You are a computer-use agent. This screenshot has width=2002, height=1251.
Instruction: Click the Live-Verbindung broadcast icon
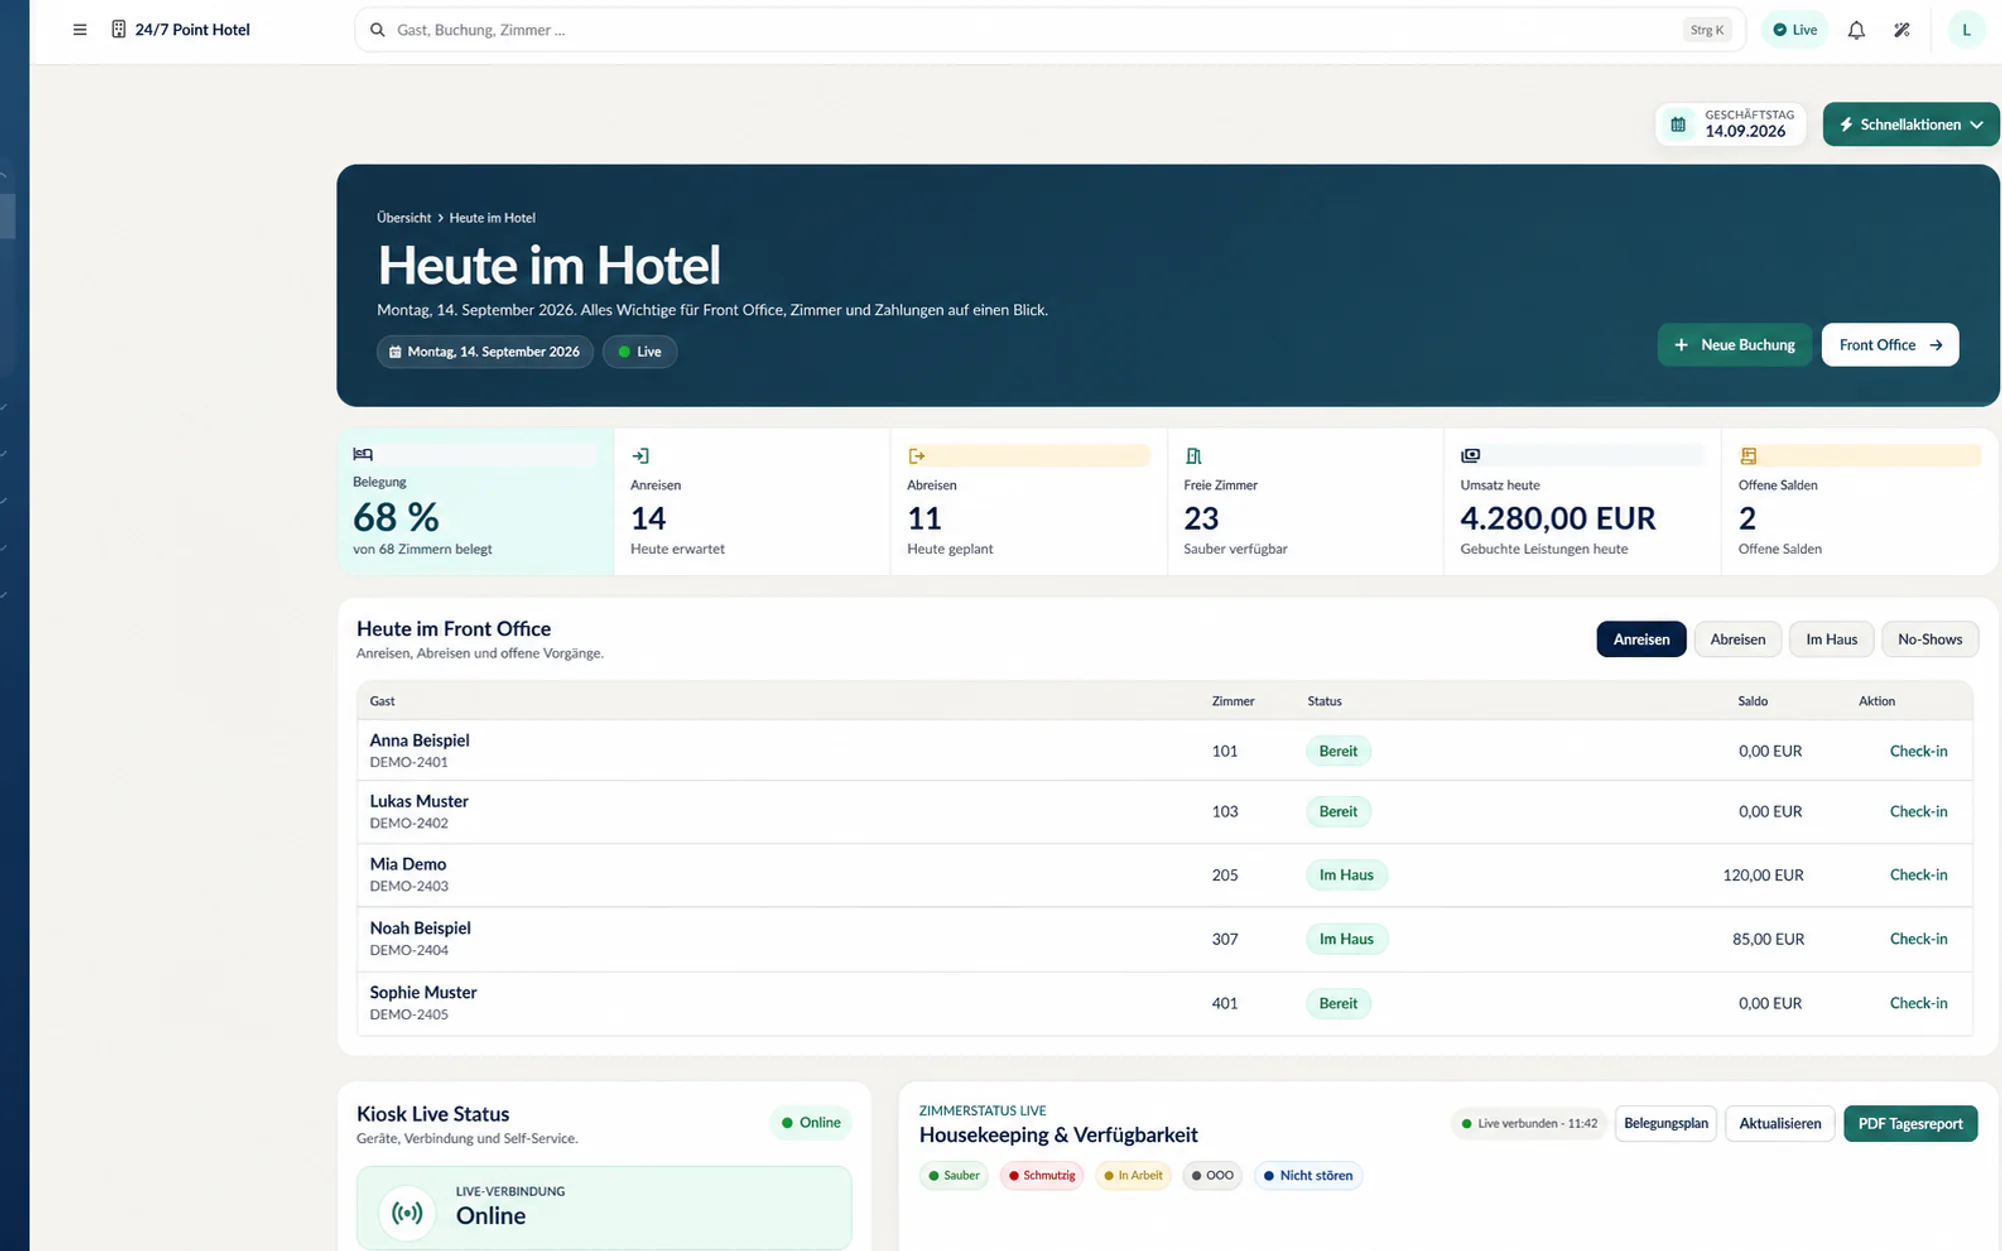tap(406, 1213)
